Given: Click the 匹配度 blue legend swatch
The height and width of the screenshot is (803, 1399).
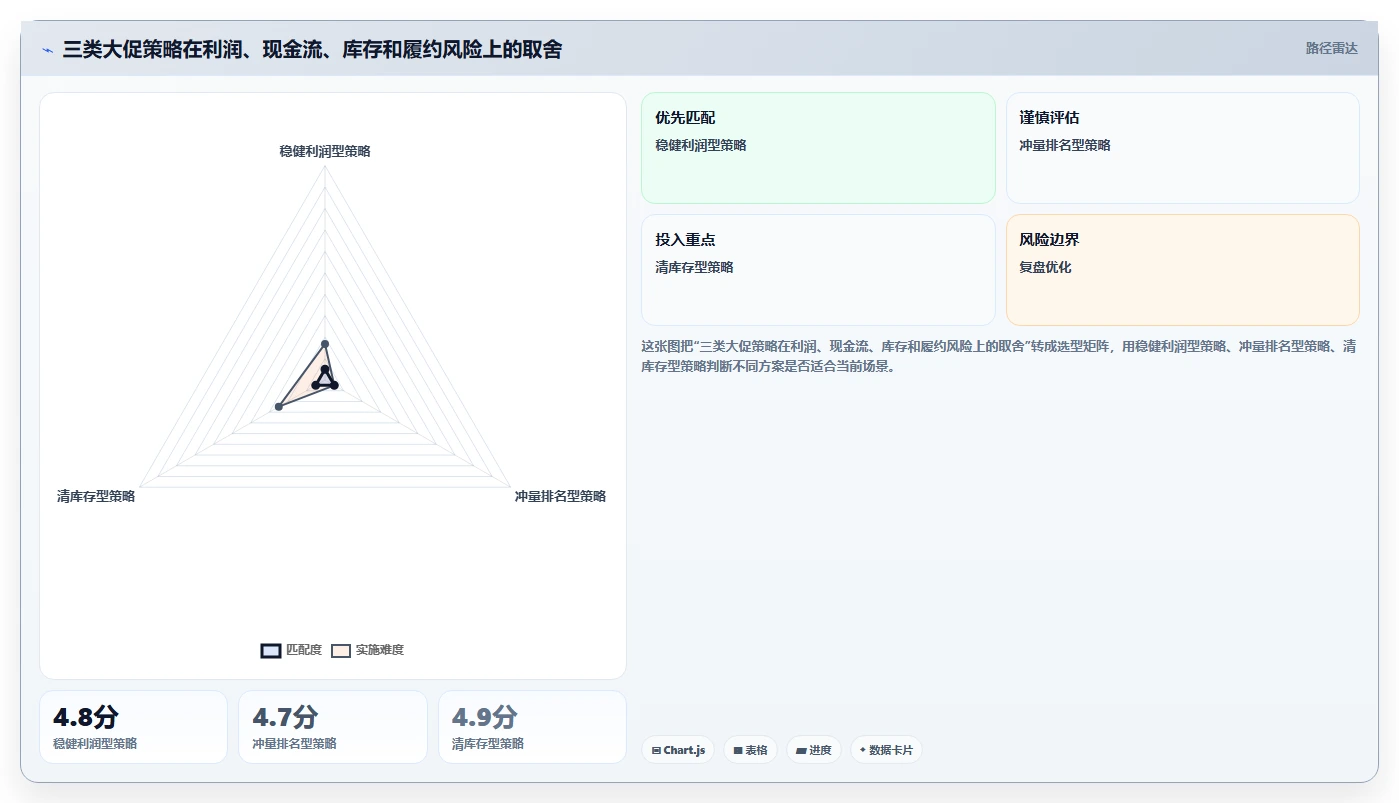Looking at the screenshot, I should (x=270, y=650).
